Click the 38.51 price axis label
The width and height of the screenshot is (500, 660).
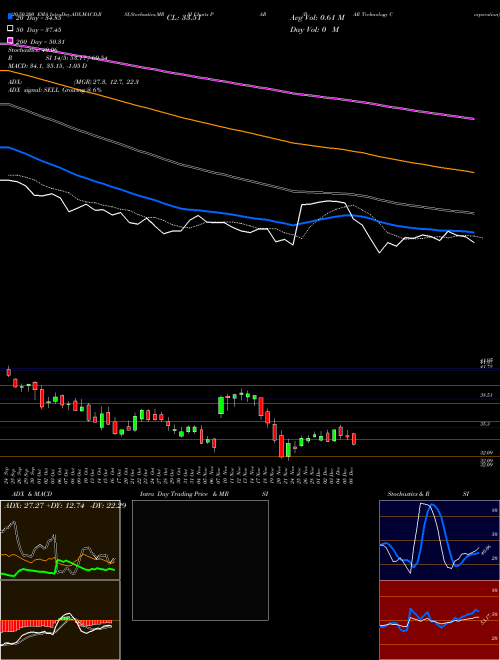486,395
